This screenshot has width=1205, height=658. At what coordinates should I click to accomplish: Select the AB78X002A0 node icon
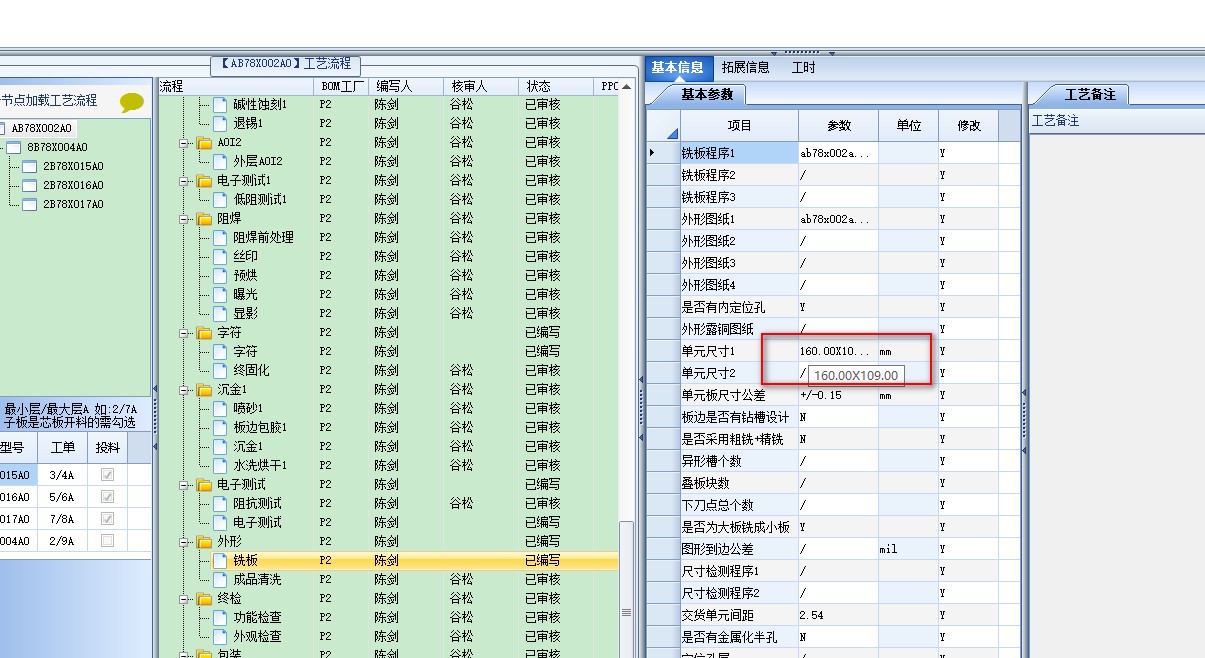coord(2,128)
